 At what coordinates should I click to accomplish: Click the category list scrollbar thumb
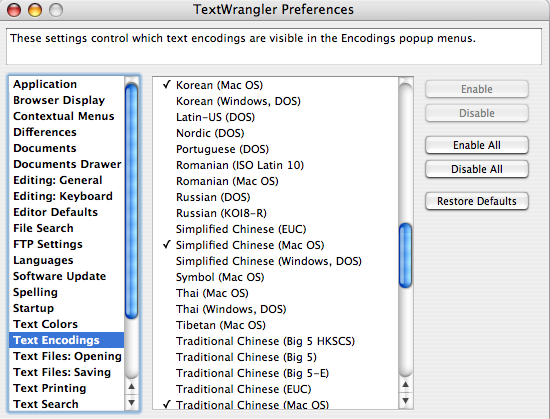click(x=132, y=201)
